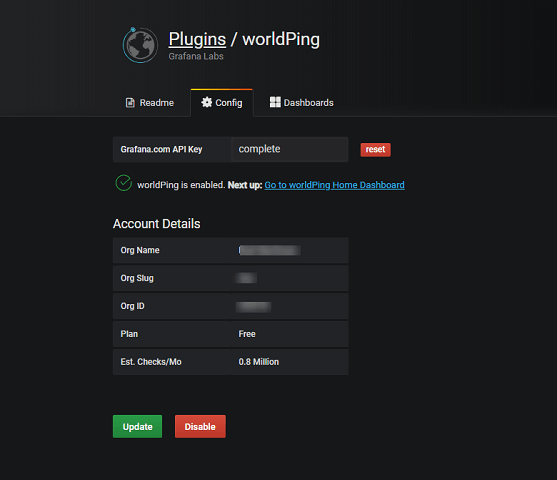Switch to the Dashboards tab

click(x=302, y=102)
